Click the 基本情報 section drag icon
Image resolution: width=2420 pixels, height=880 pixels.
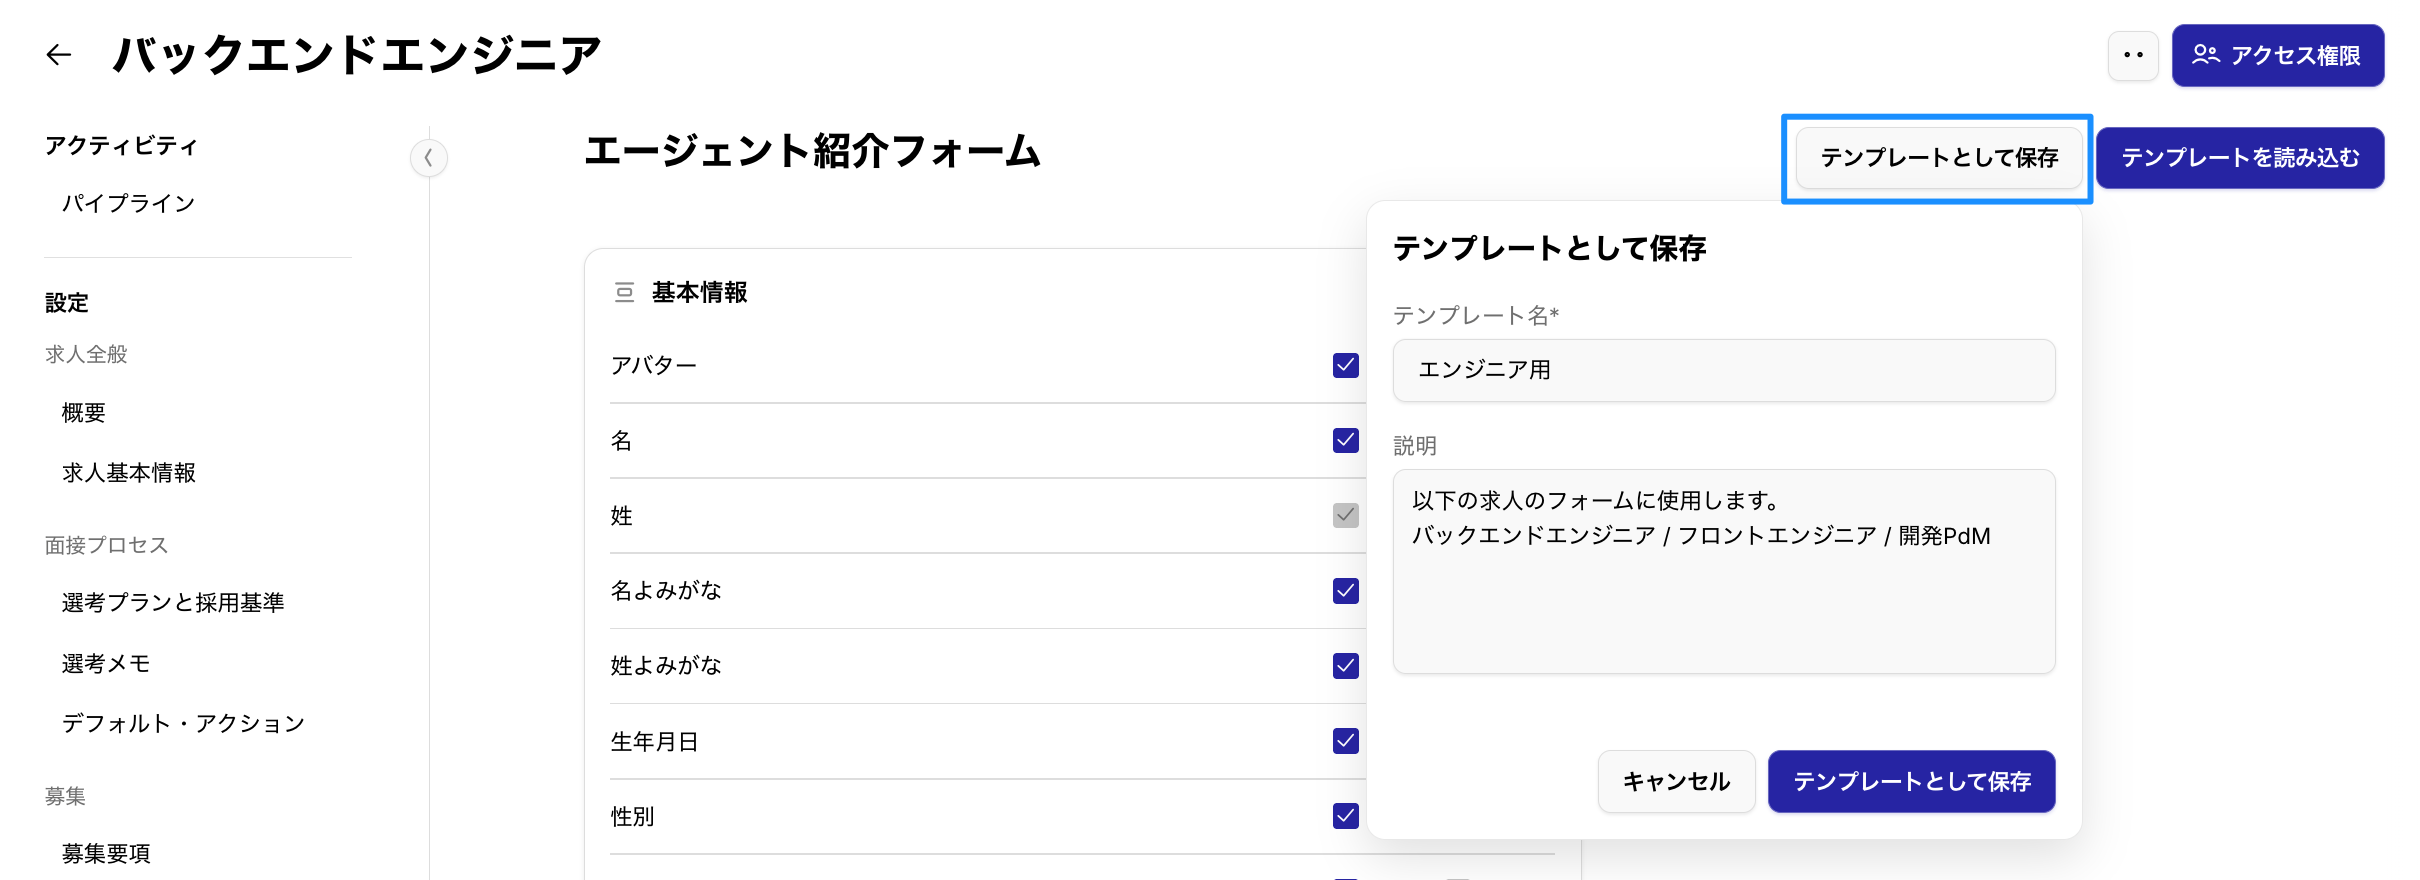click(x=624, y=292)
